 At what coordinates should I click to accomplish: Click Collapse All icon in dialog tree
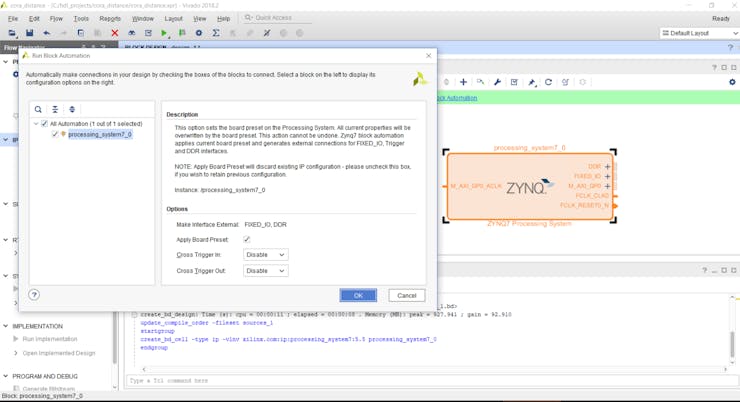click(x=55, y=109)
